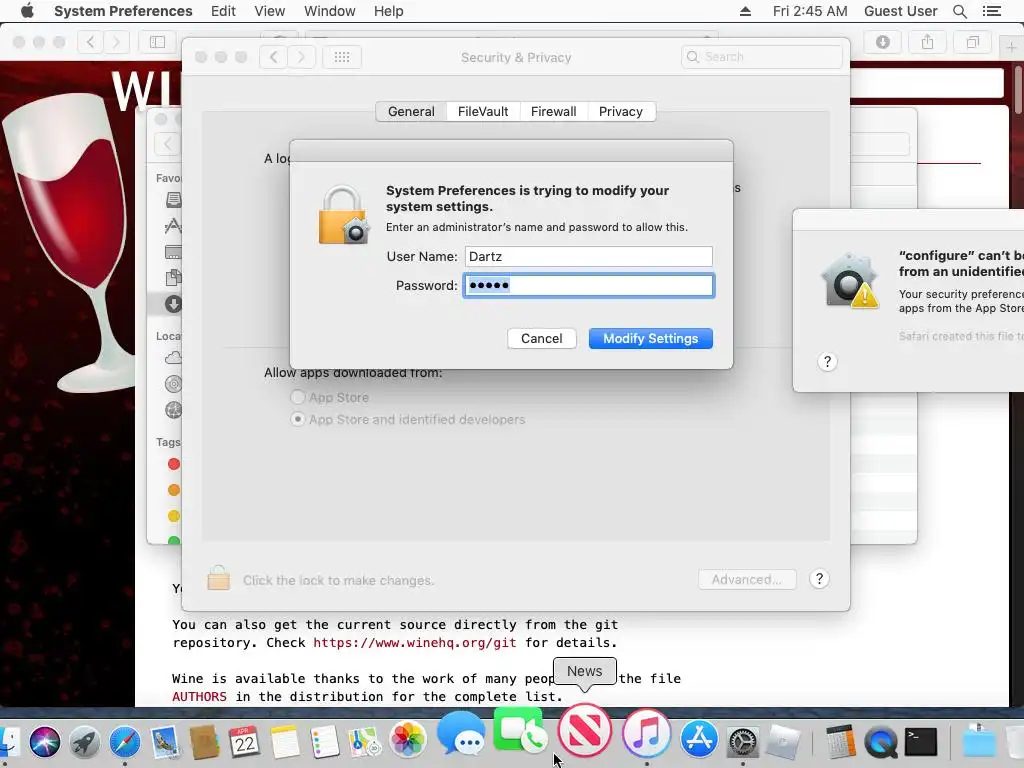Viewport: 1024px width, 768px height.
Task: Open the Window menu
Action: [x=329, y=11]
